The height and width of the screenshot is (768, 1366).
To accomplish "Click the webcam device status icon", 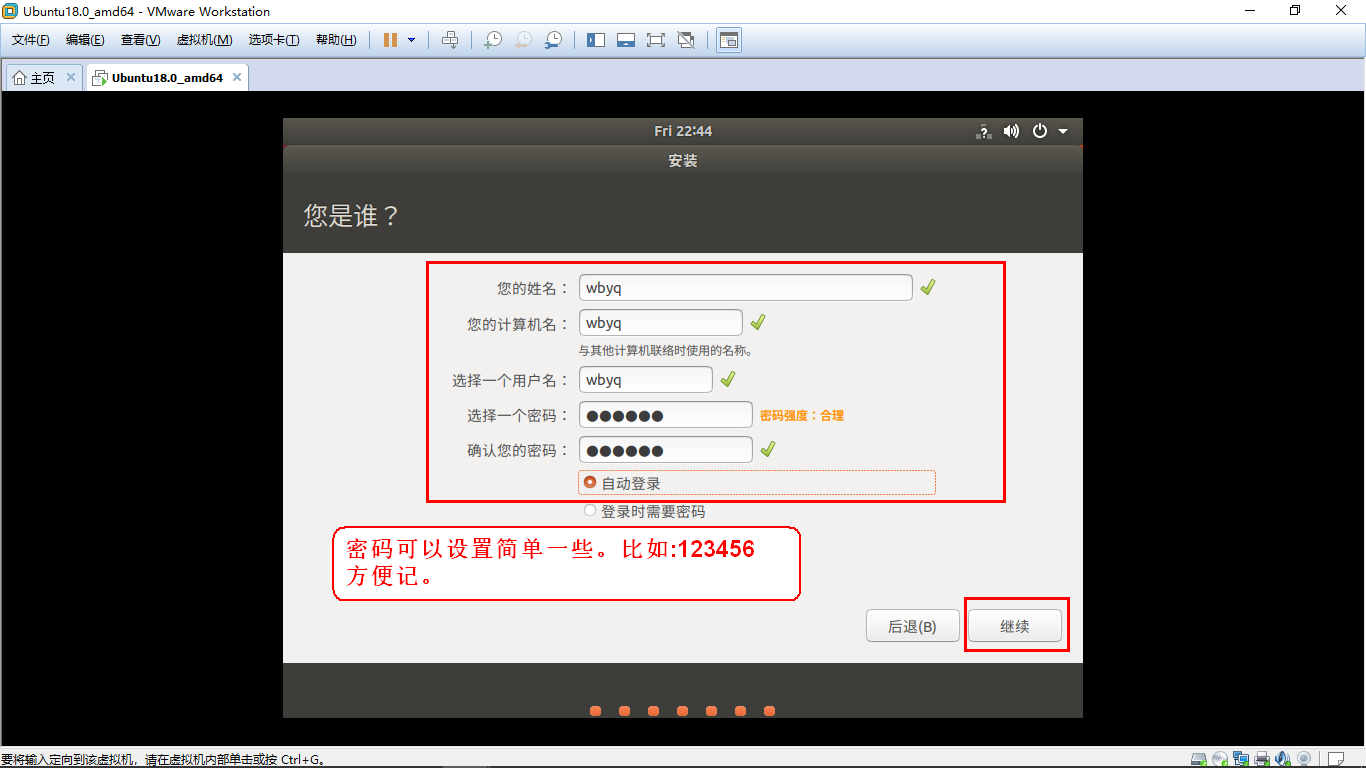I will 1302,759.
